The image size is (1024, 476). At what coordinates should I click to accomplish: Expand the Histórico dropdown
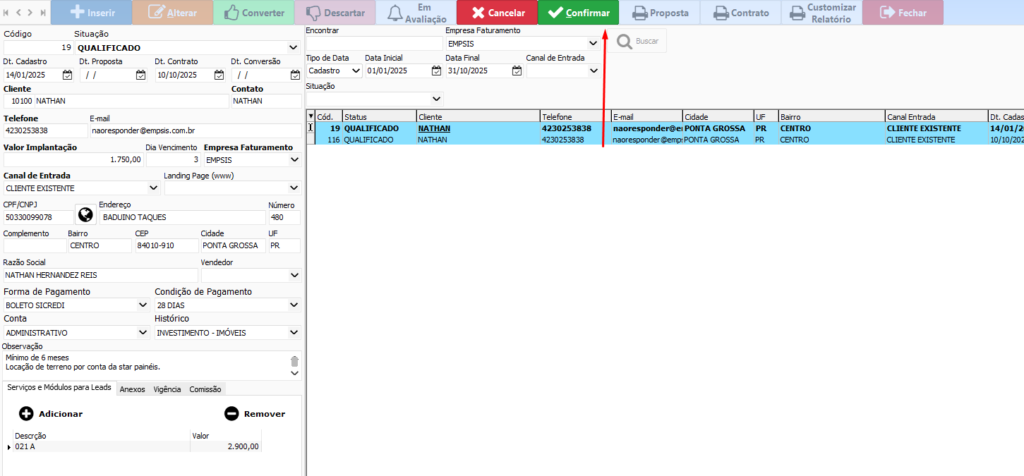(x=293, y=331)
